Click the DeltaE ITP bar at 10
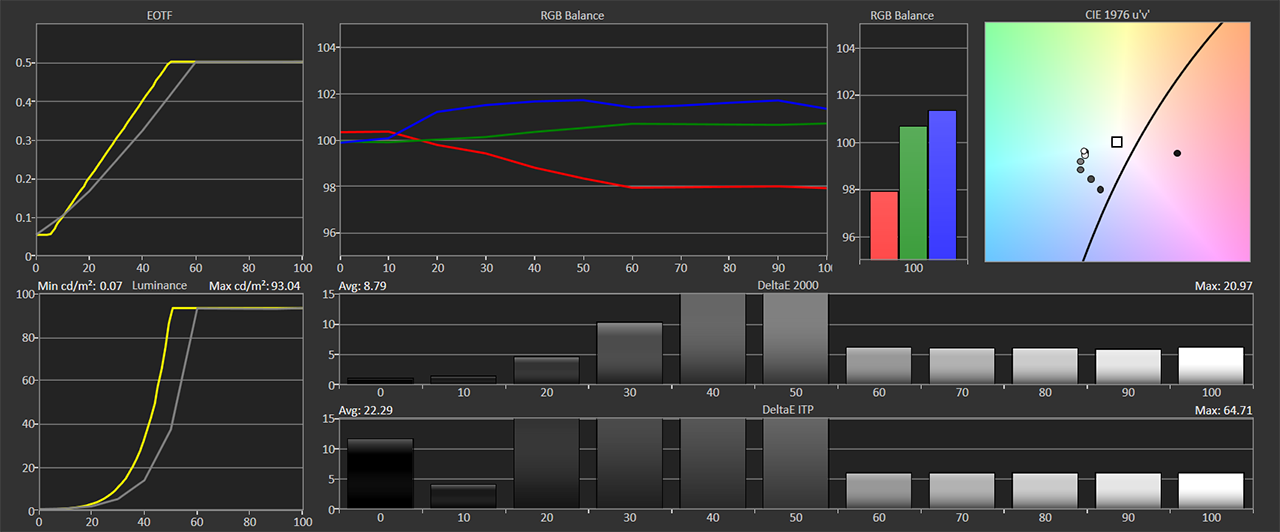Viewport: 1280px width, 532px height. coord(463,496)
